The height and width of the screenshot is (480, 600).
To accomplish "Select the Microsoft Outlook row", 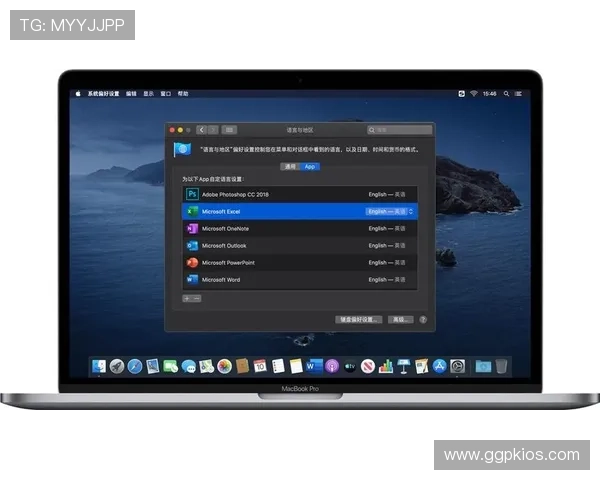I will click(x=300, y=245).
